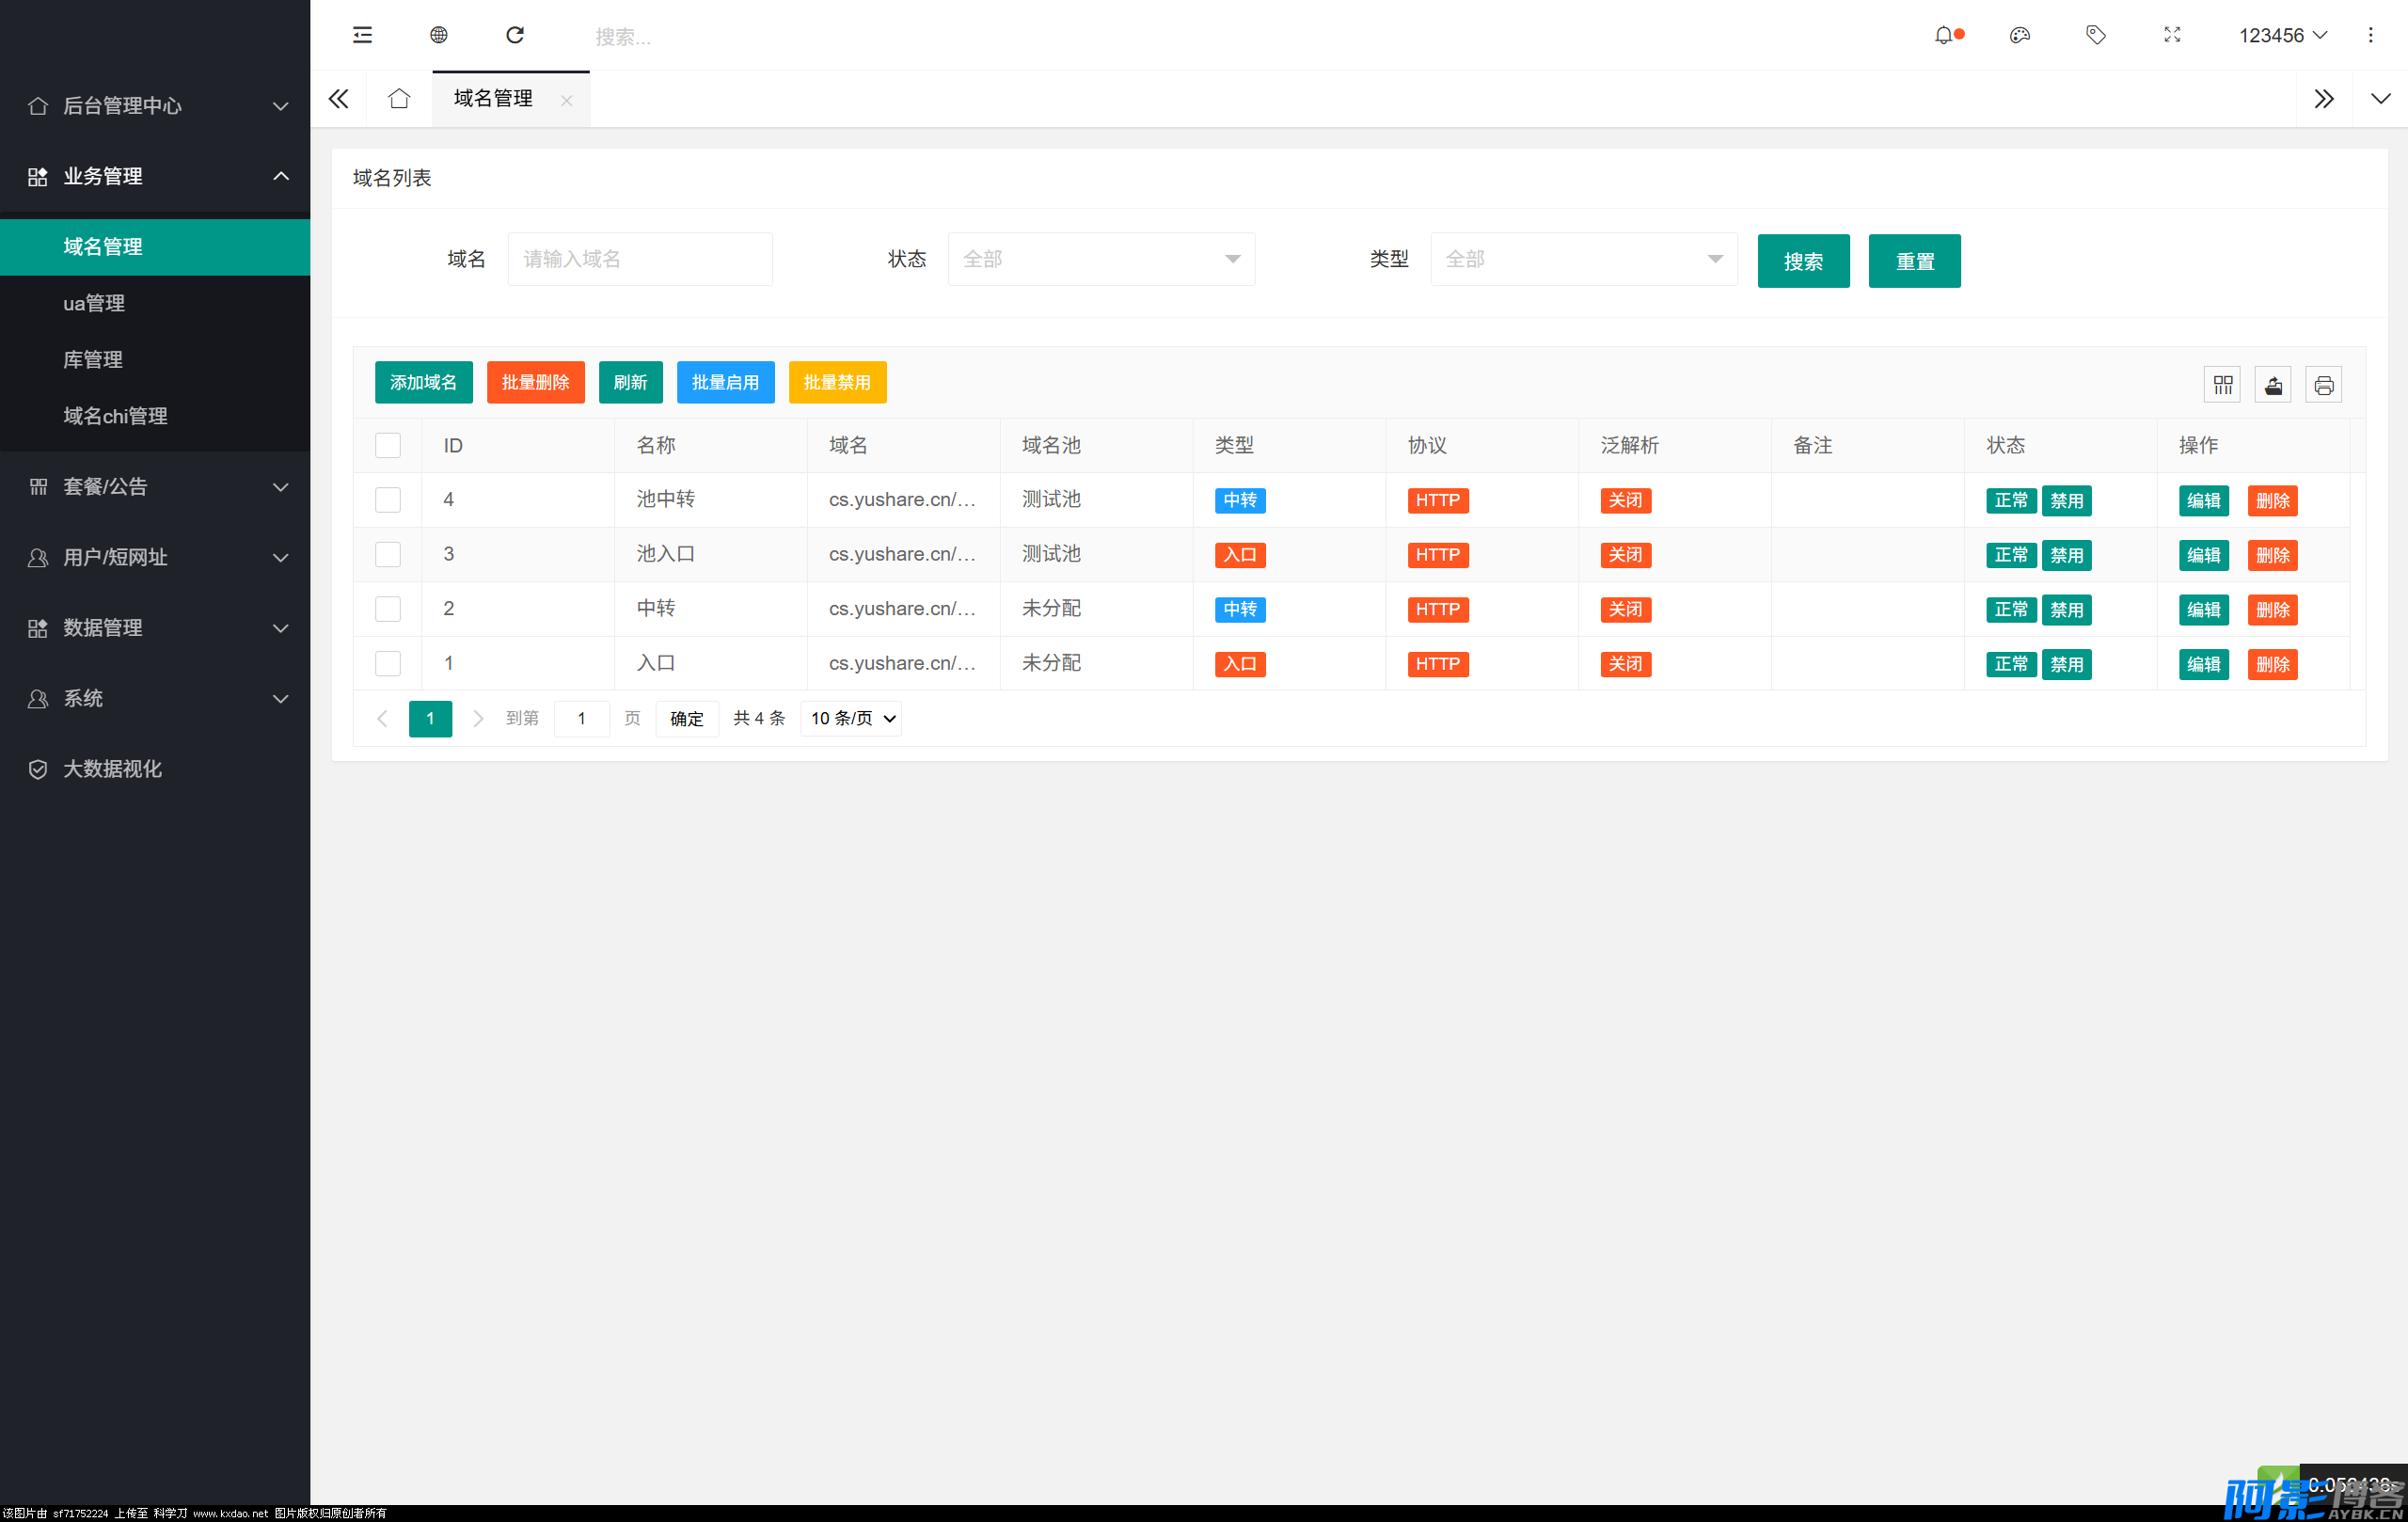Tick the select-all checkbox in table header
This screenshot has width=2408, height=1522.
coord(388,445)
